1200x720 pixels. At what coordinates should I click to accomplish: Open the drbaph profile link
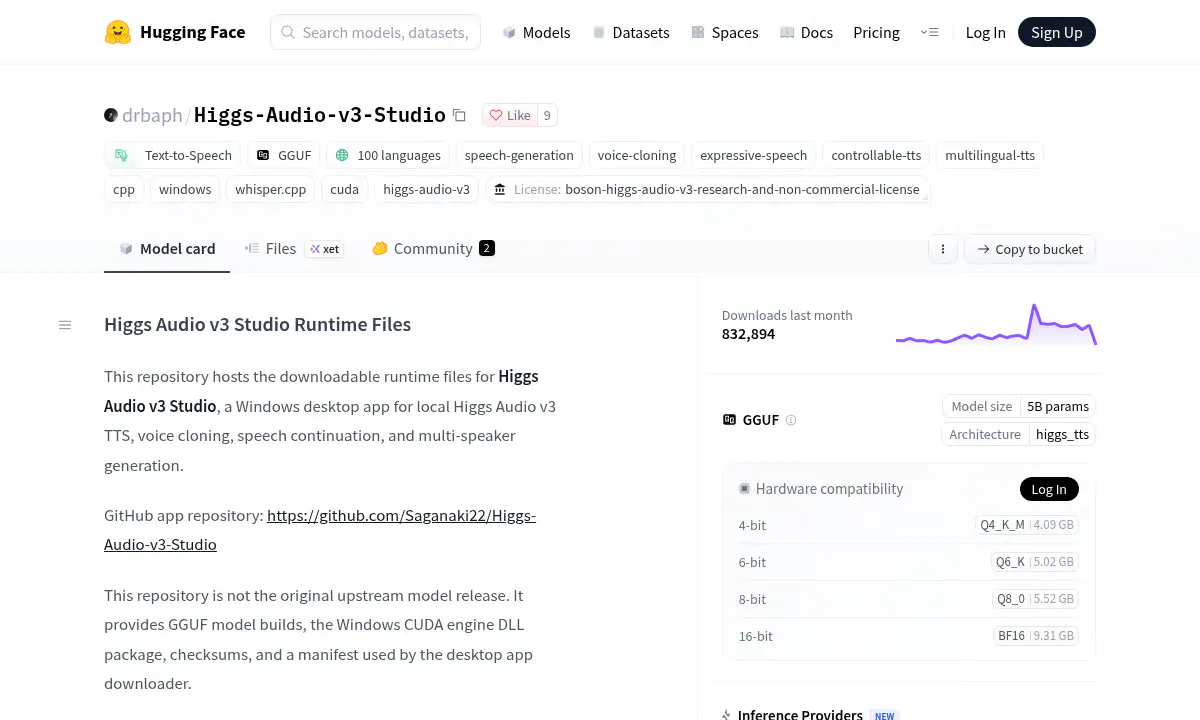click(x=152, y=115)
